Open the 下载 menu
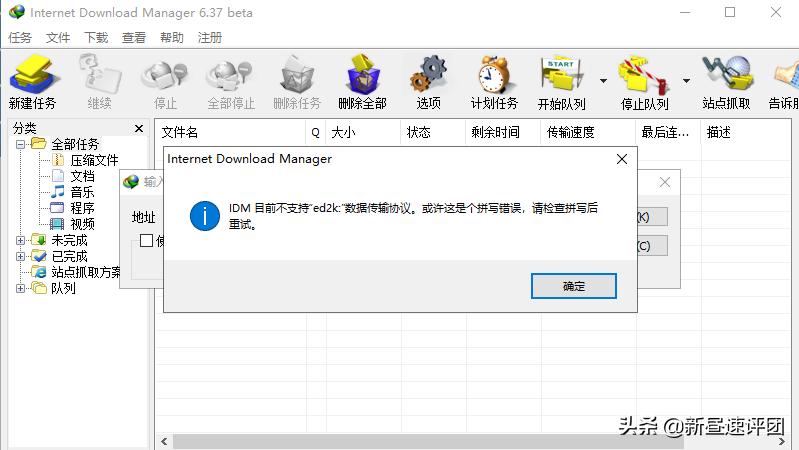Screen dimensions: 799x450 tap(96, 37)
